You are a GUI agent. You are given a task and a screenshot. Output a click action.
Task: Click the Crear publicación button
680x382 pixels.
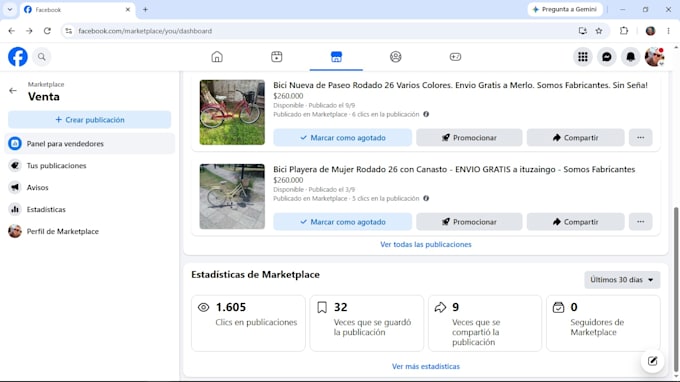(90, 120)
